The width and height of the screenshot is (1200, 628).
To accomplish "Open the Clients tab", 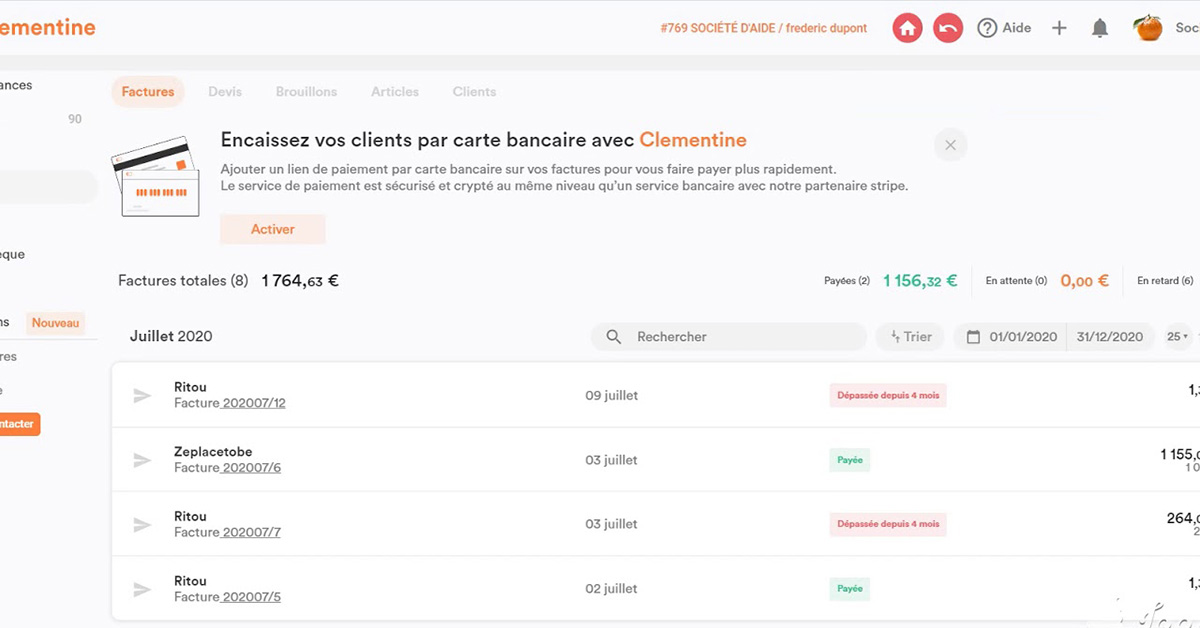I will [474, 91].
